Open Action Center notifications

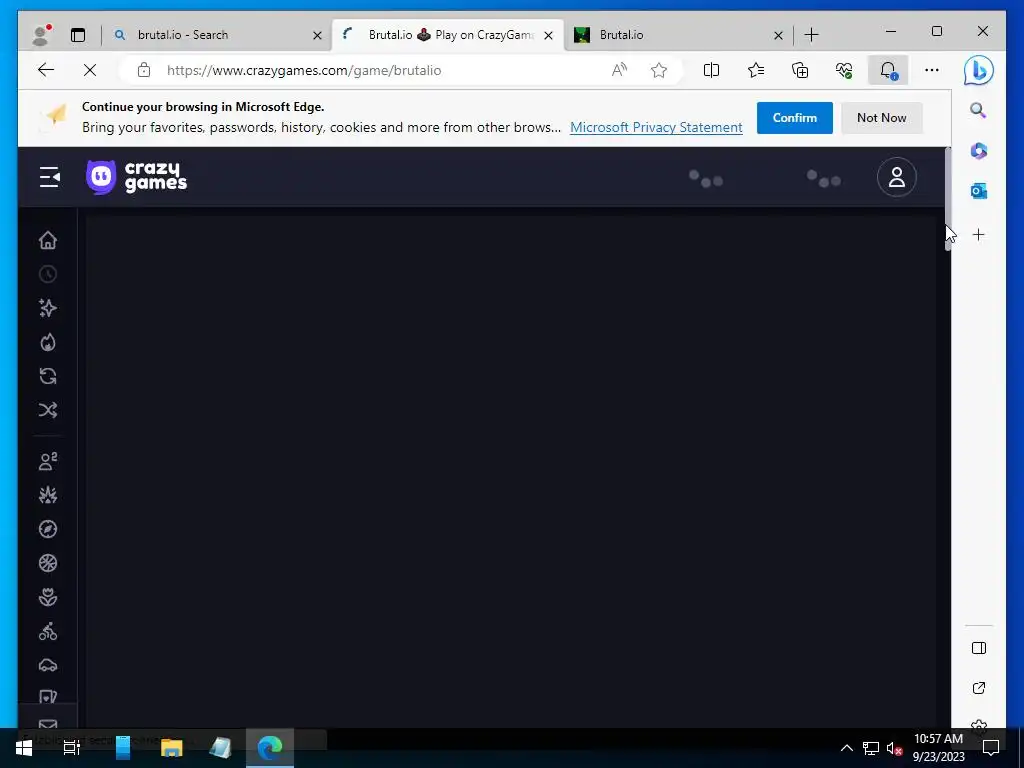click(x=991, y=747)
